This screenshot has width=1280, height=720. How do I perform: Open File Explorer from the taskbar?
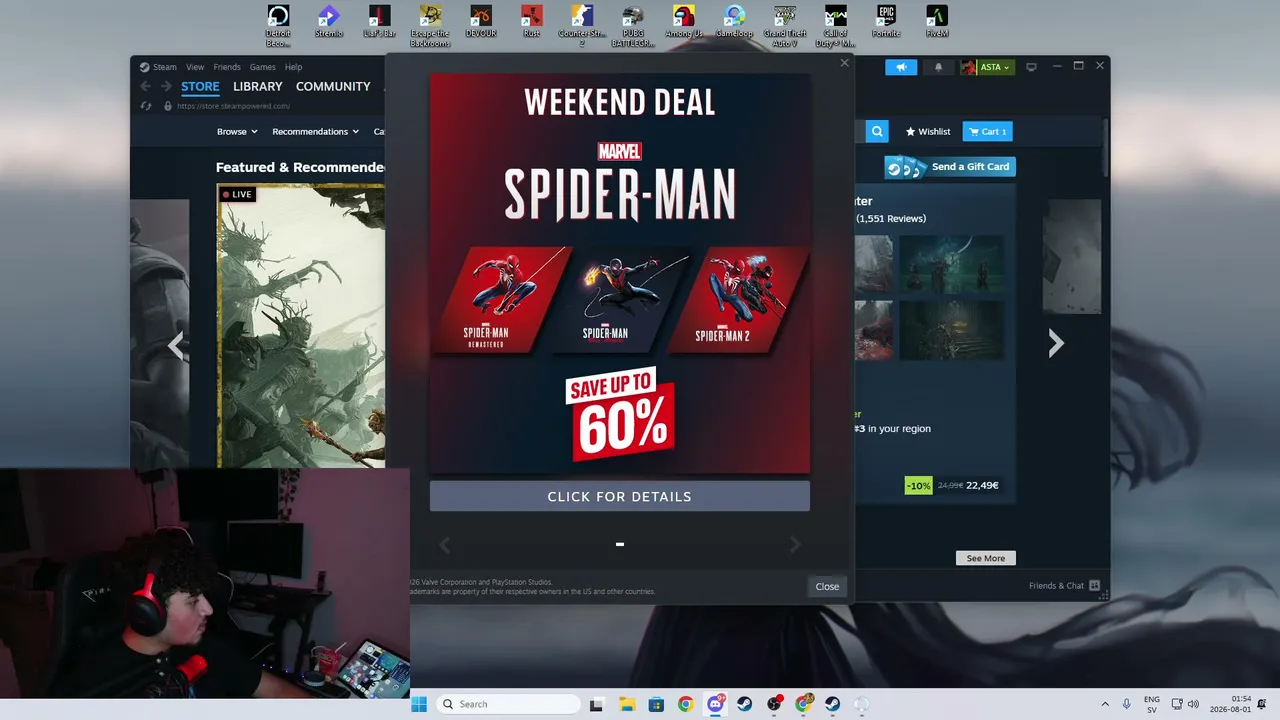coord(626,704)
